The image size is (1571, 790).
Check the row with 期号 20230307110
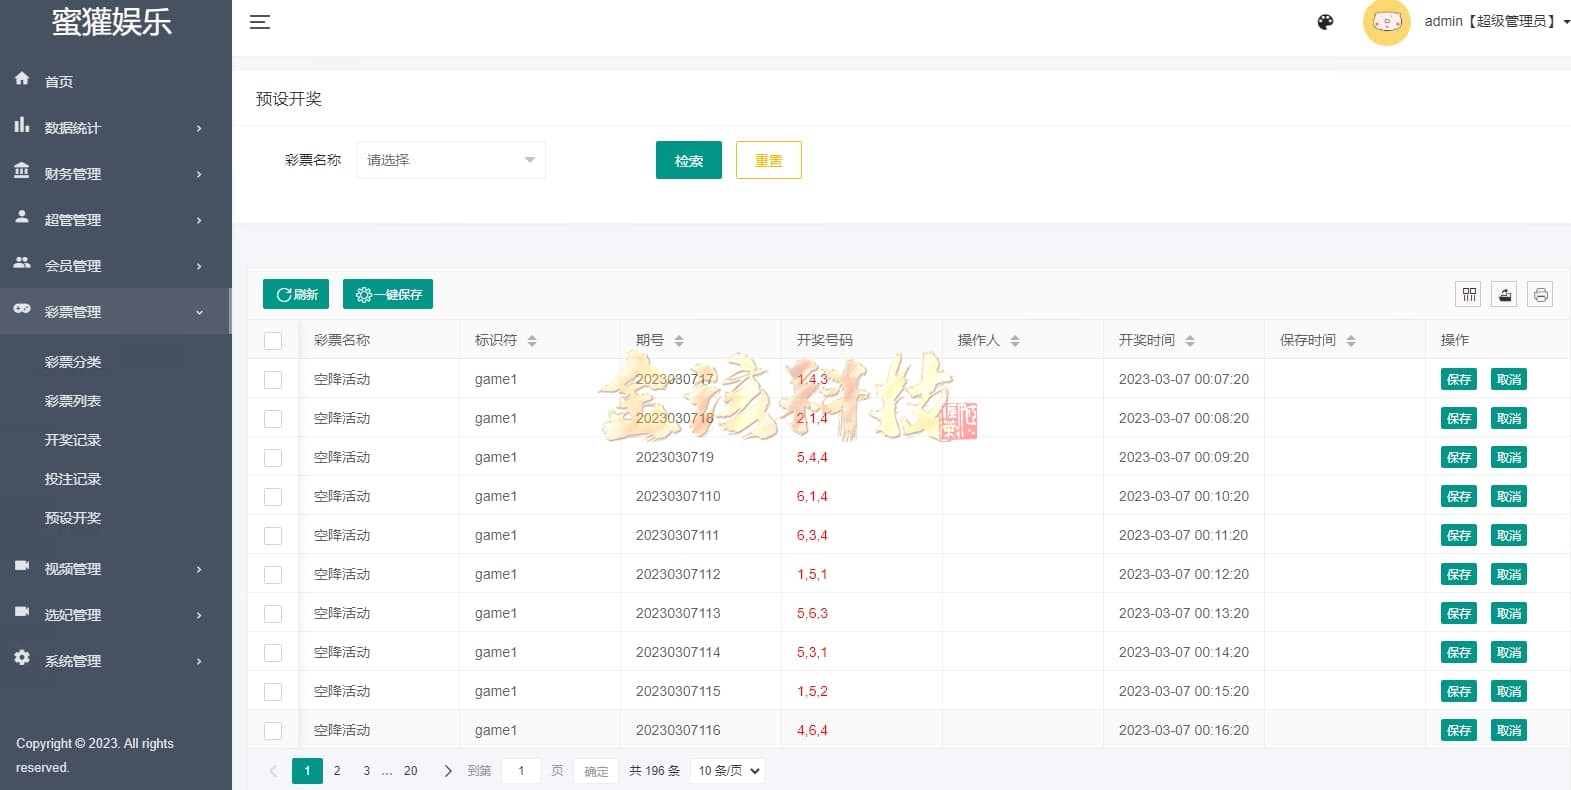273,497
